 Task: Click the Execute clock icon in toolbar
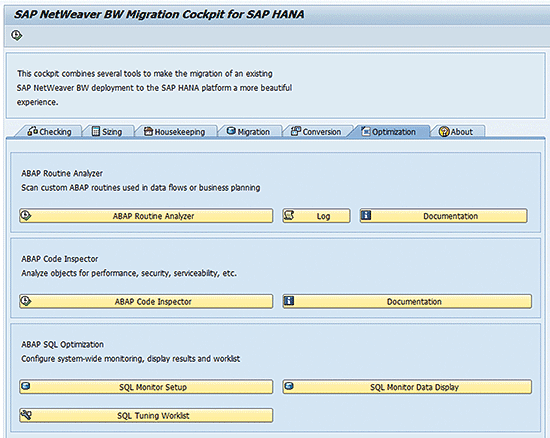coord(16,35)
